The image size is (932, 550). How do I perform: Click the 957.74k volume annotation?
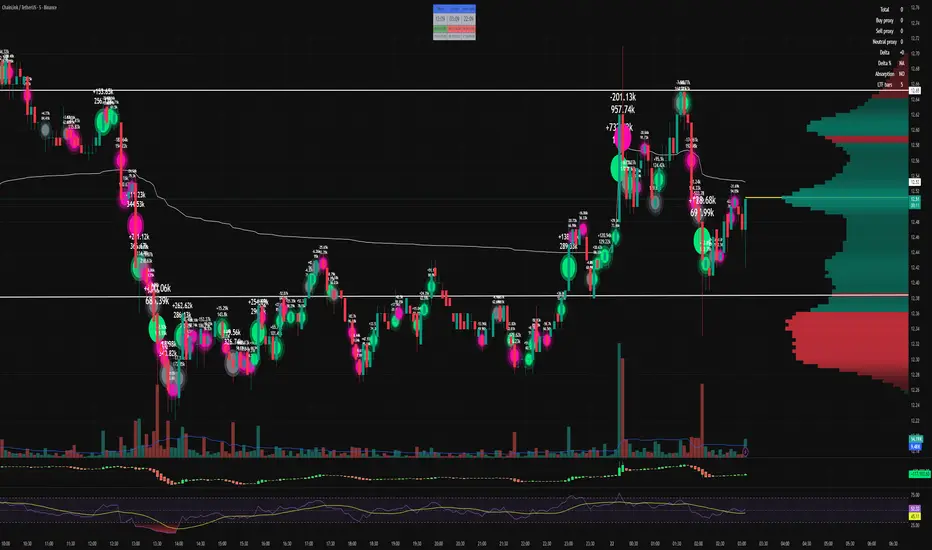[622, 109]
